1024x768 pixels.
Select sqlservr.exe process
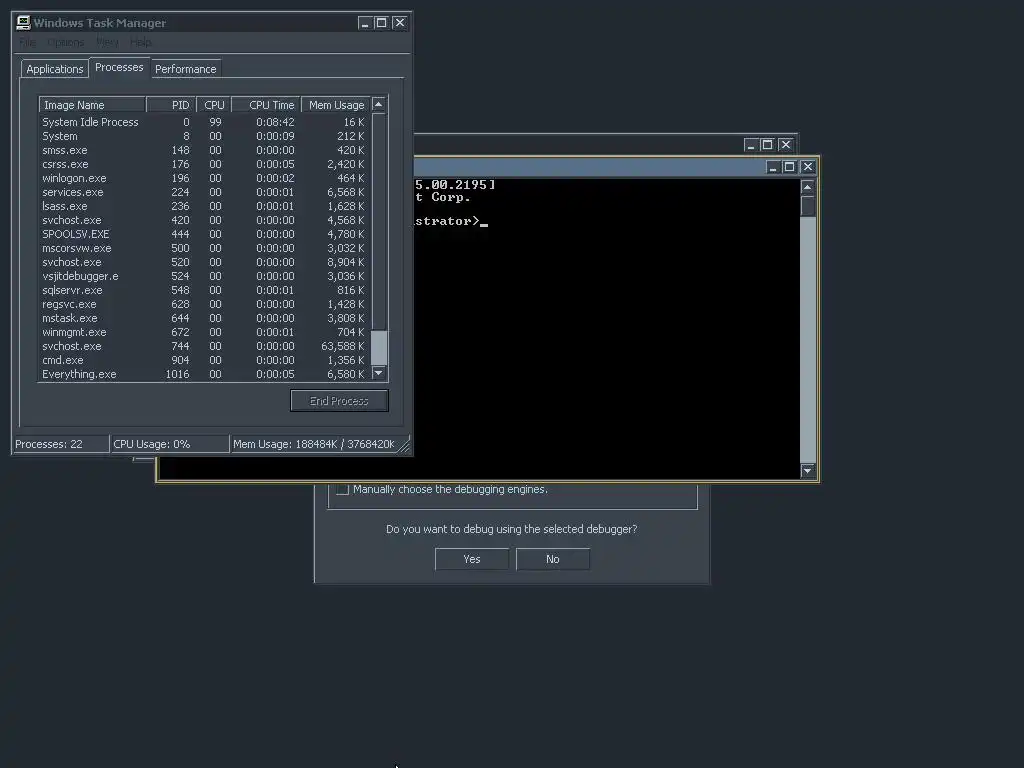click(x=204, y=291)
